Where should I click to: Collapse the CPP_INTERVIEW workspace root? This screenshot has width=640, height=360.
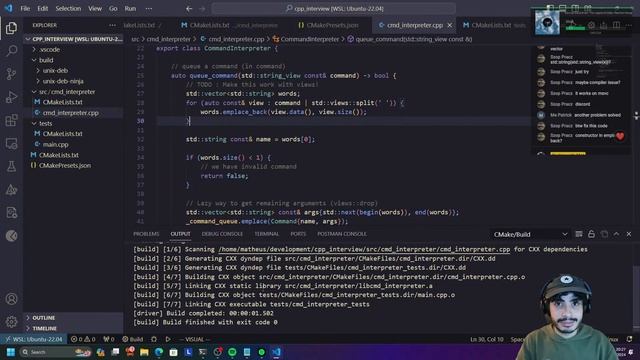(73, 39)
